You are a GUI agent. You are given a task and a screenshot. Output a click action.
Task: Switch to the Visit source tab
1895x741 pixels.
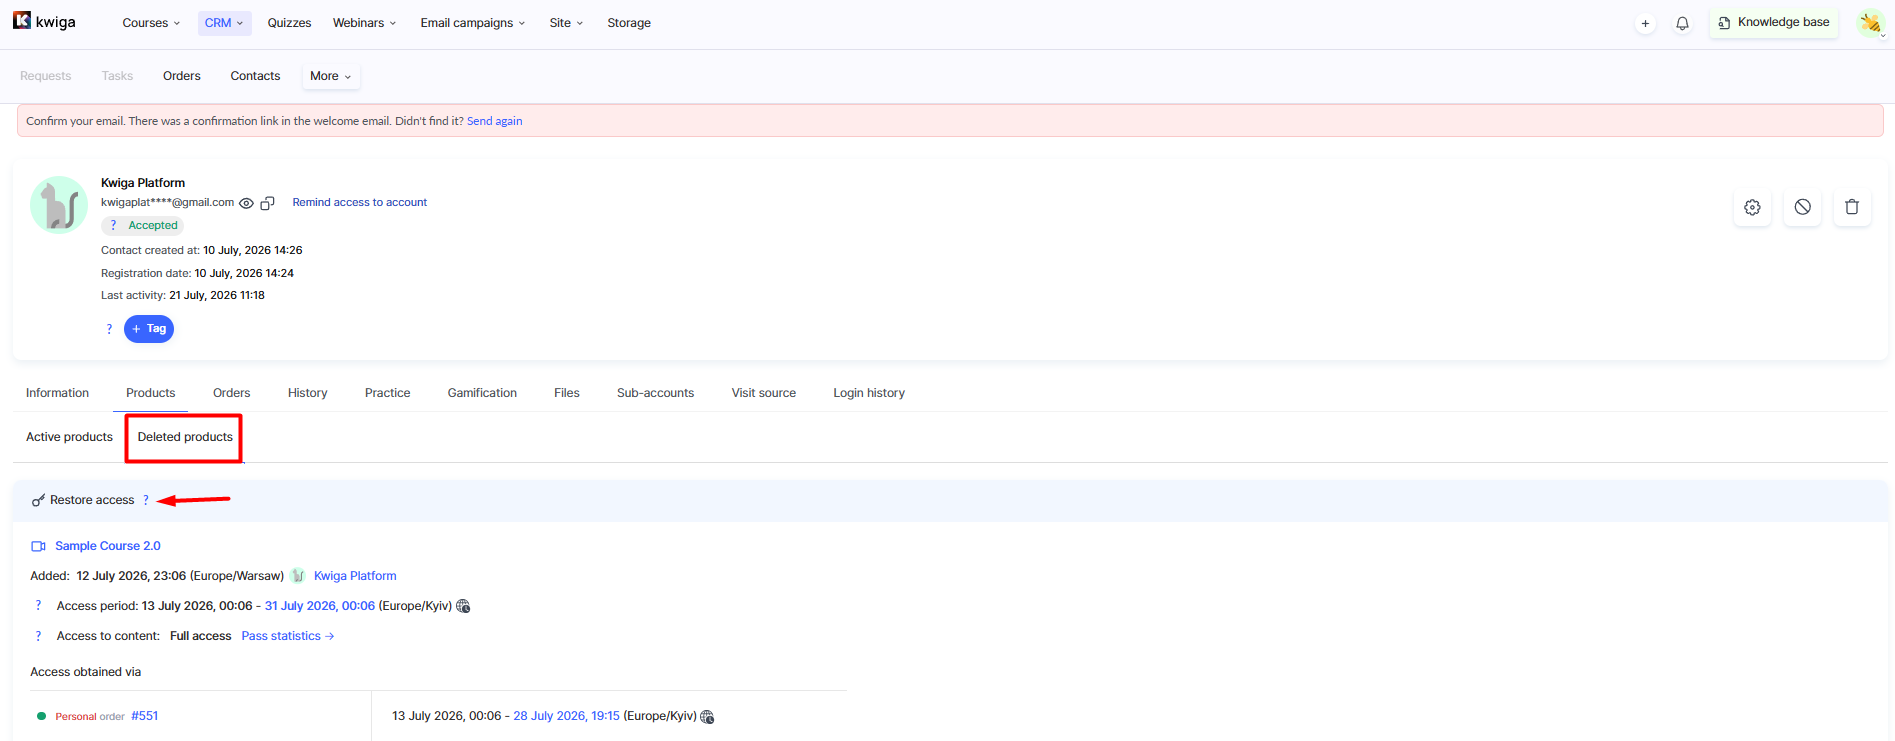point(763,393)
